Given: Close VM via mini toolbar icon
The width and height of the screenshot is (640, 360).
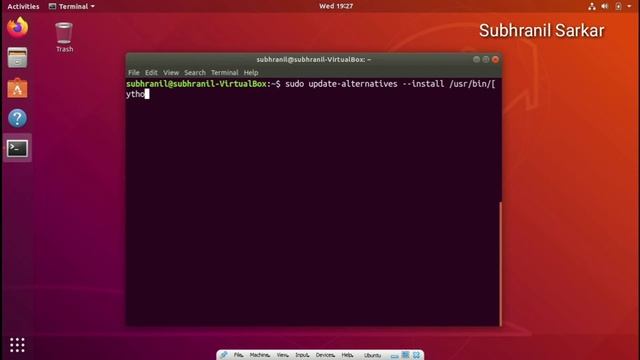Looking at the screenshot, I should pos(416,355).
